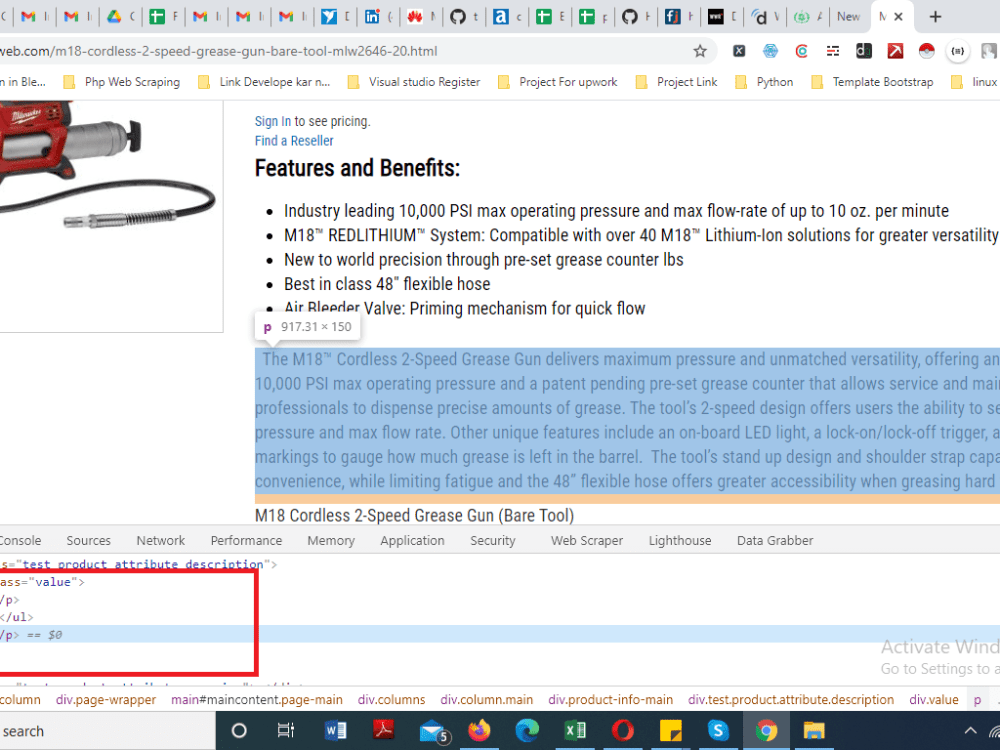Open the linux bookmark folder
The width and height of the screenshot is (1000, 750).
[974, 82]
